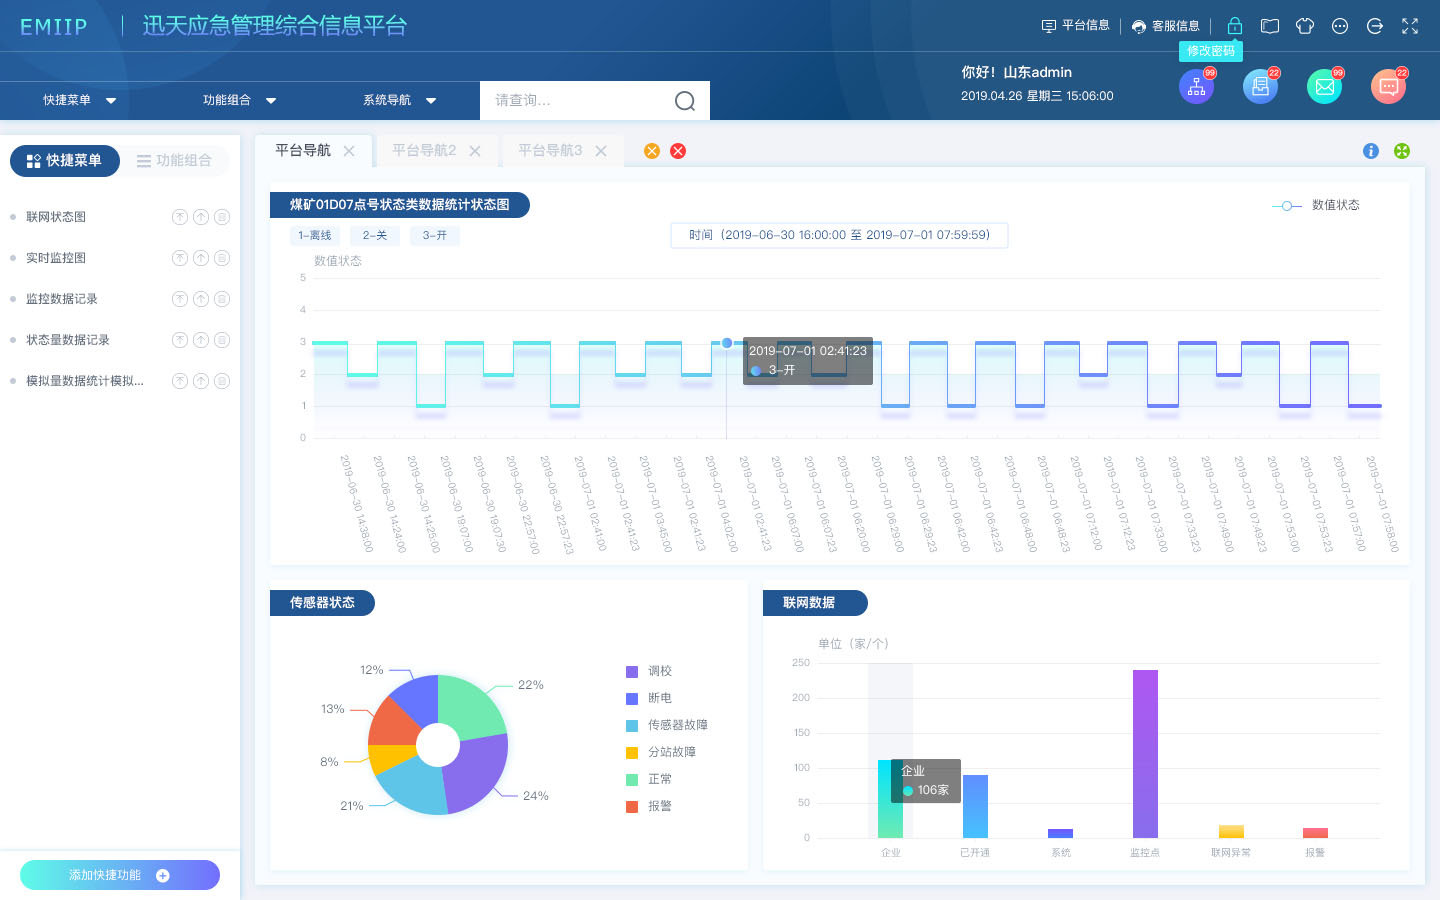Screen dimensions: 1440x900
Task: Open 状态量数据记录 in sidebar list
Action: [x=68, y=340]
